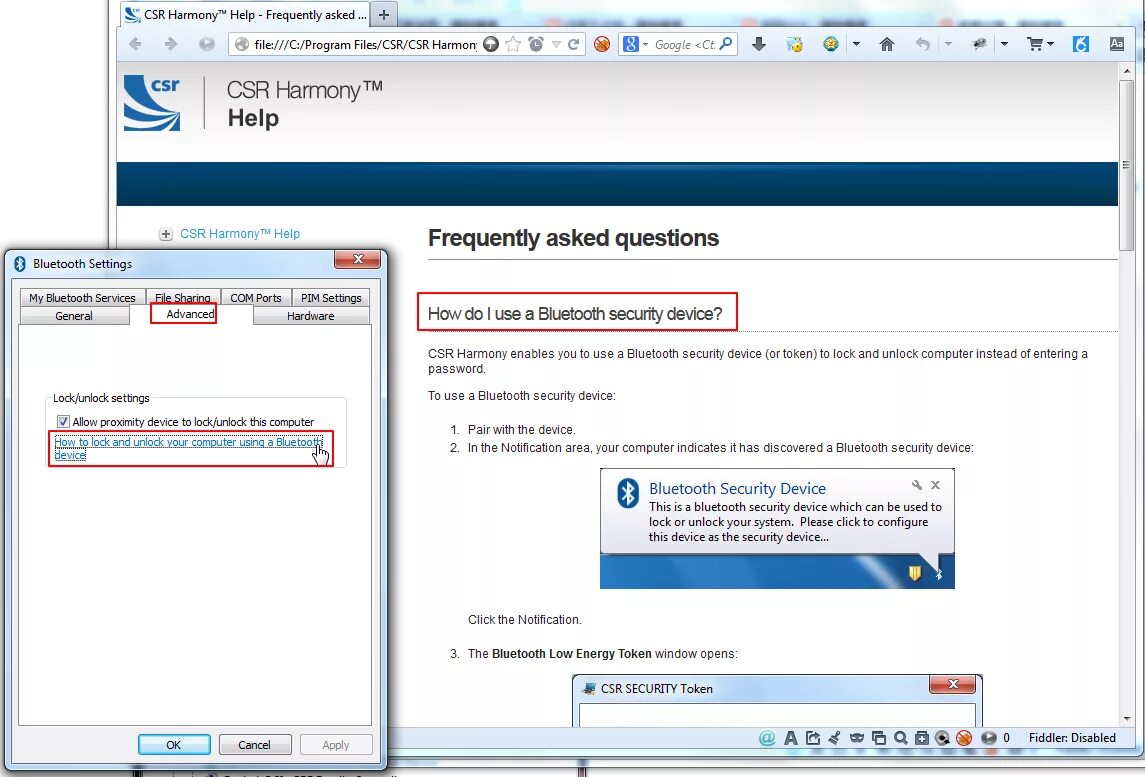The image size is (1145, 777).
Task: Click the blue icon left of Aa
Action: [x=1081, y=44]
